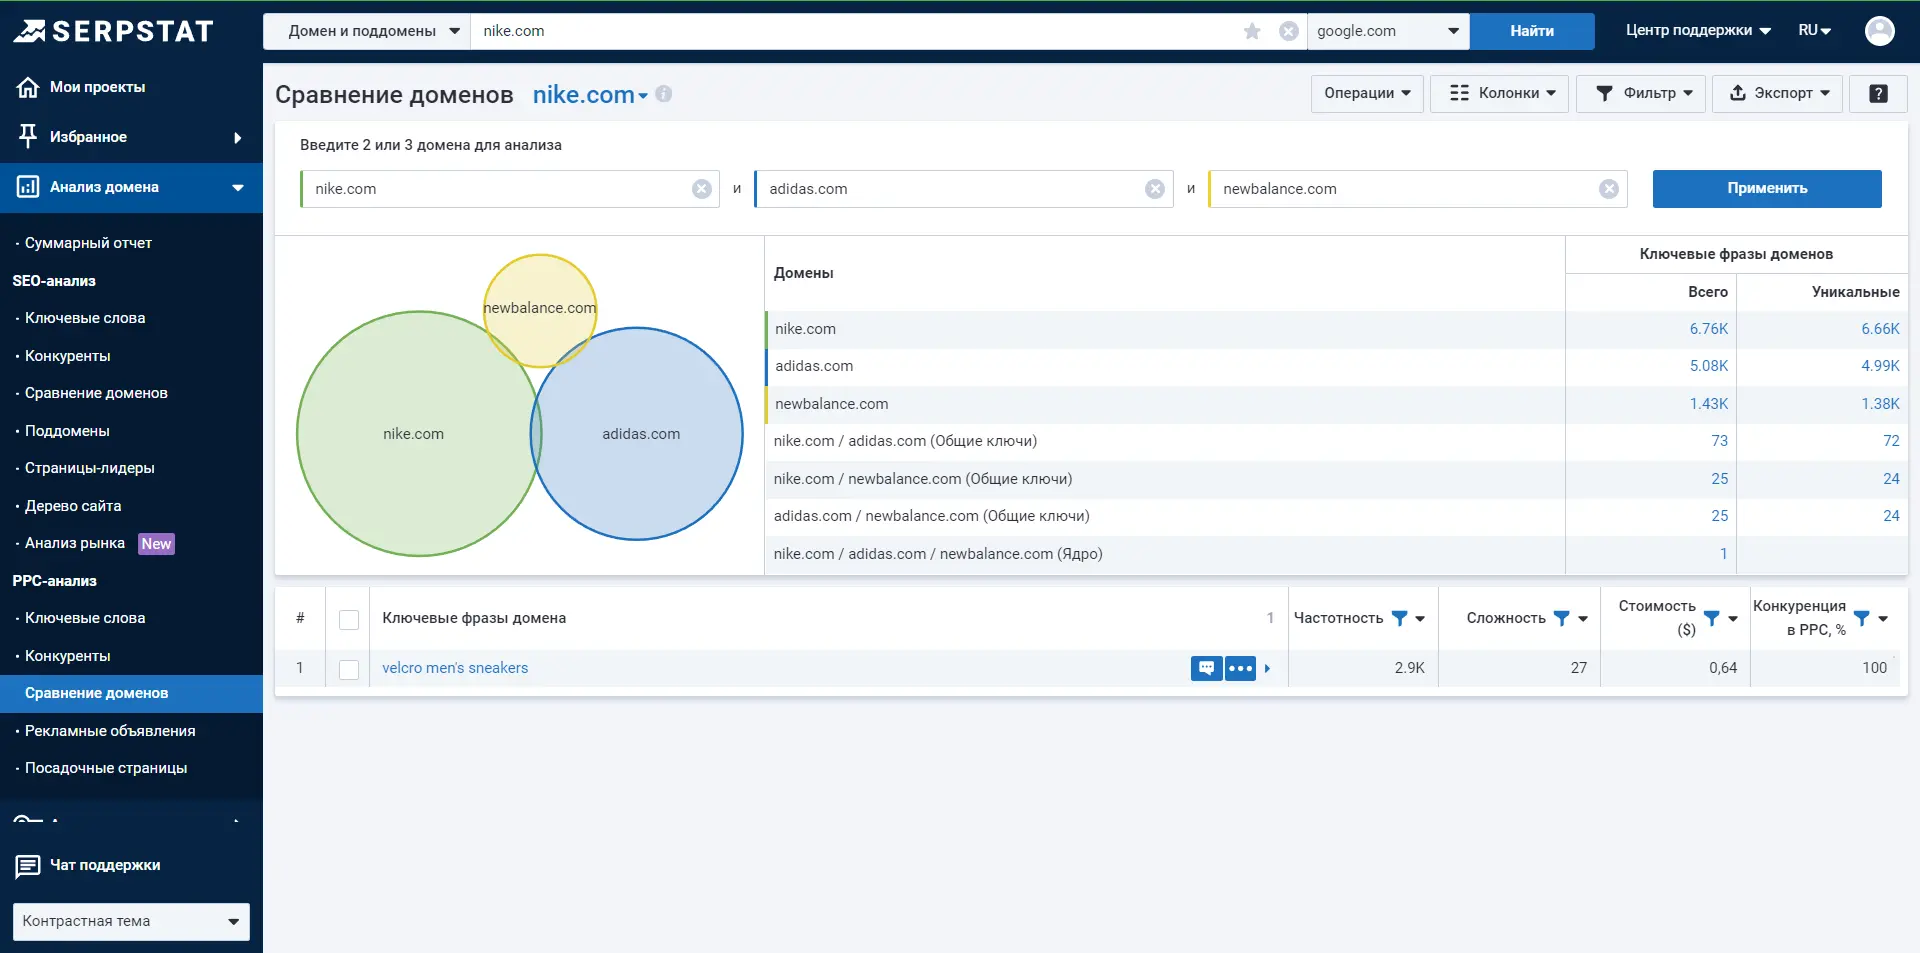Go to Мои проекты in sidebar
1920x953 pixels.
(97, 87)
